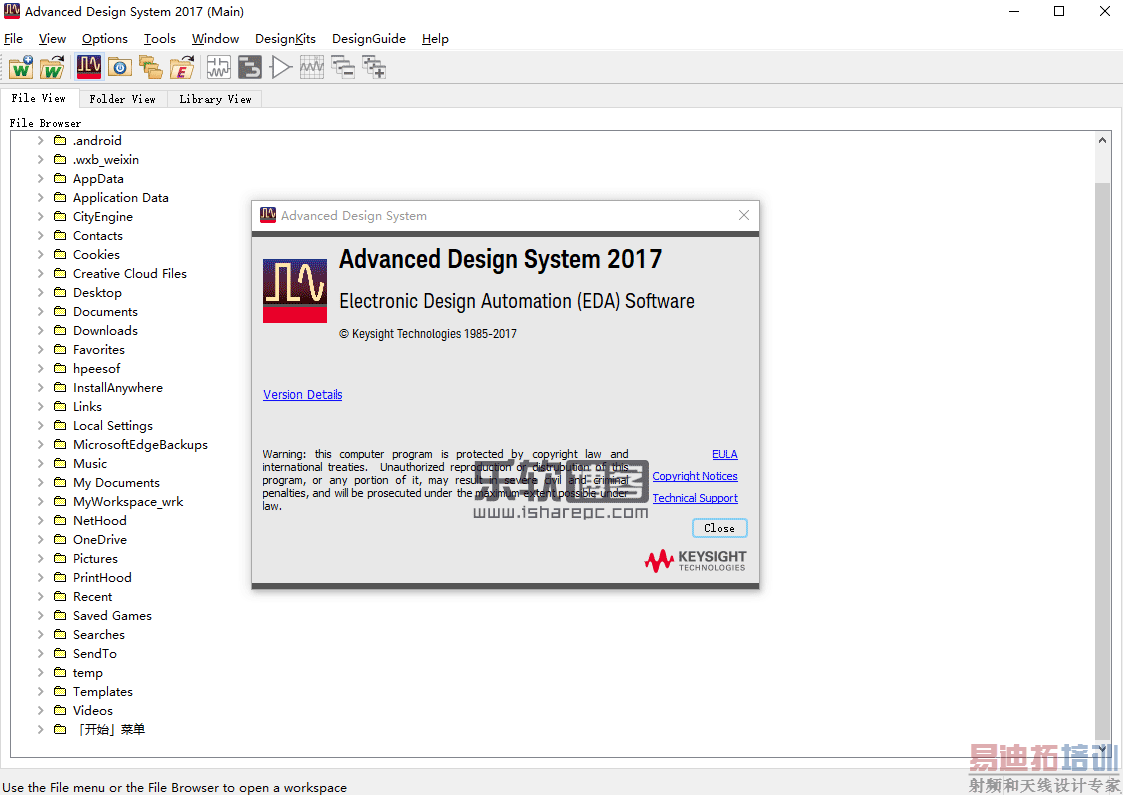Open the Help menu
Viewport: 1123px width, 795px height.
click(435, 39)
